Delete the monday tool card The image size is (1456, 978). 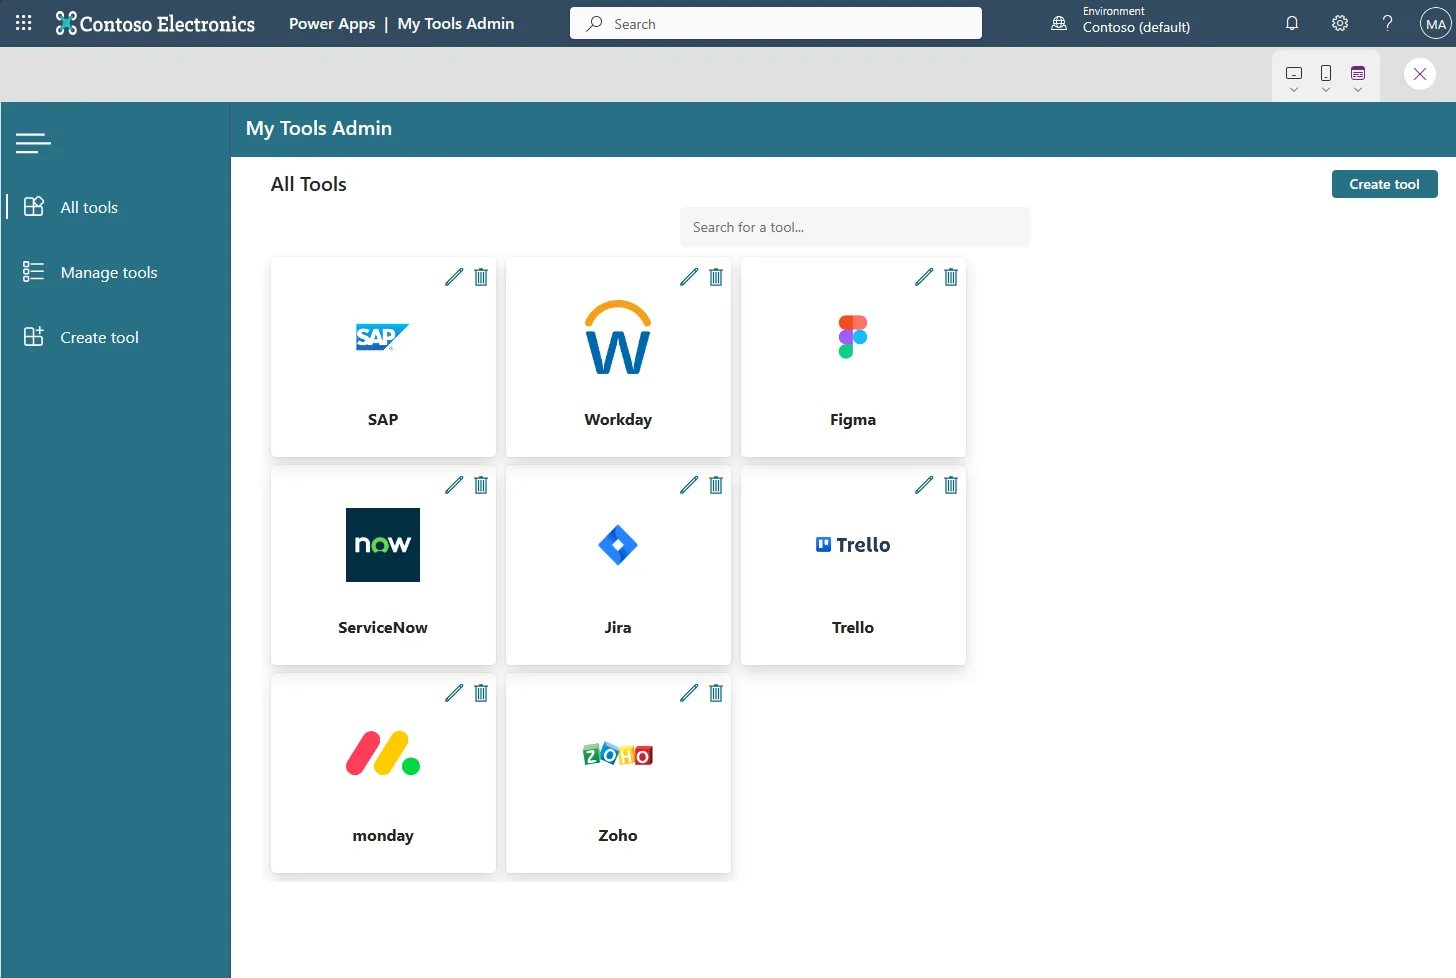click(x=481, y=693)
